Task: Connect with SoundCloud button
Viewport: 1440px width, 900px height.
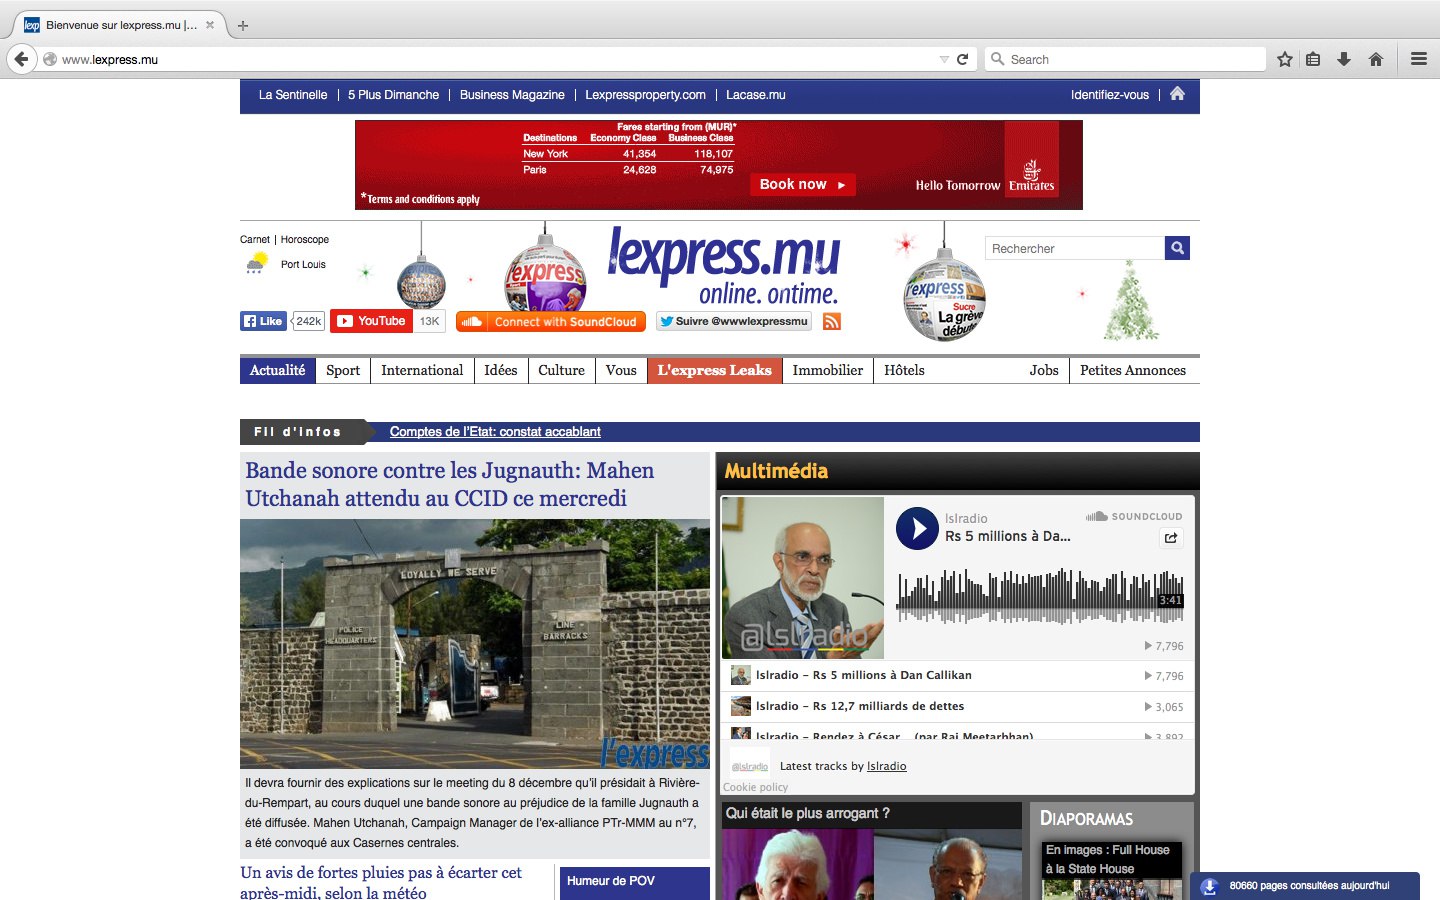Action: [x=551, y=321]
